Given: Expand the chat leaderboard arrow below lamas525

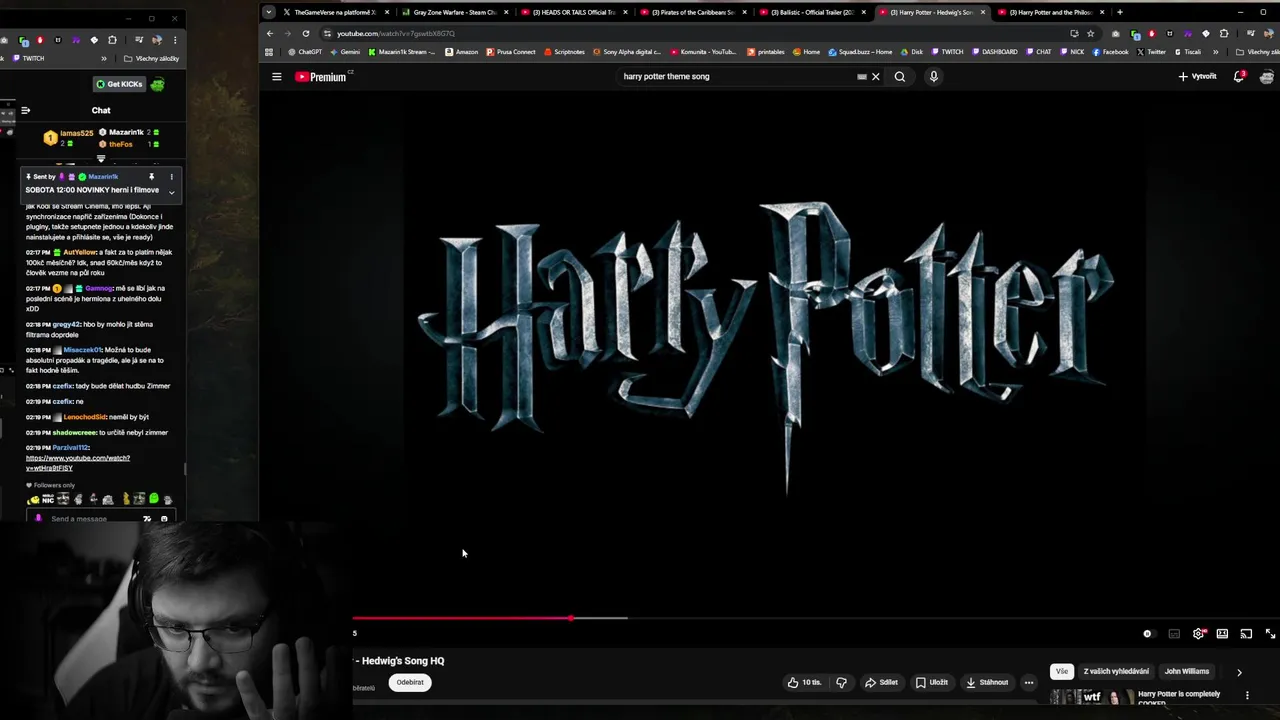Looking at the screenshot, I should 101,158.
